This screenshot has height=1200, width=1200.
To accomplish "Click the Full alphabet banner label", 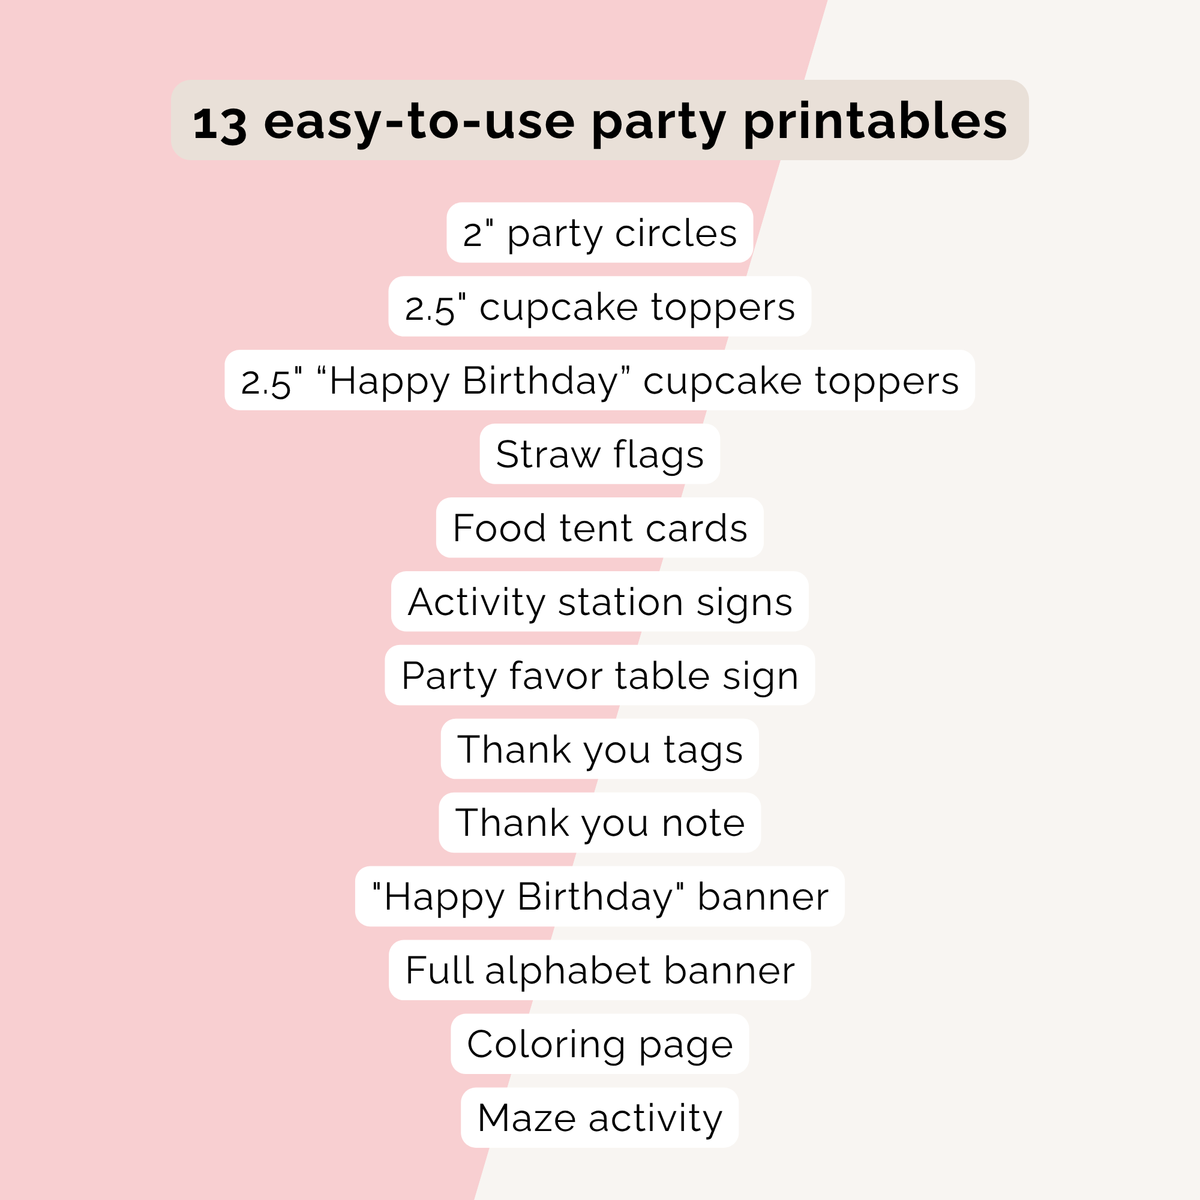I will tap(599, 970).
